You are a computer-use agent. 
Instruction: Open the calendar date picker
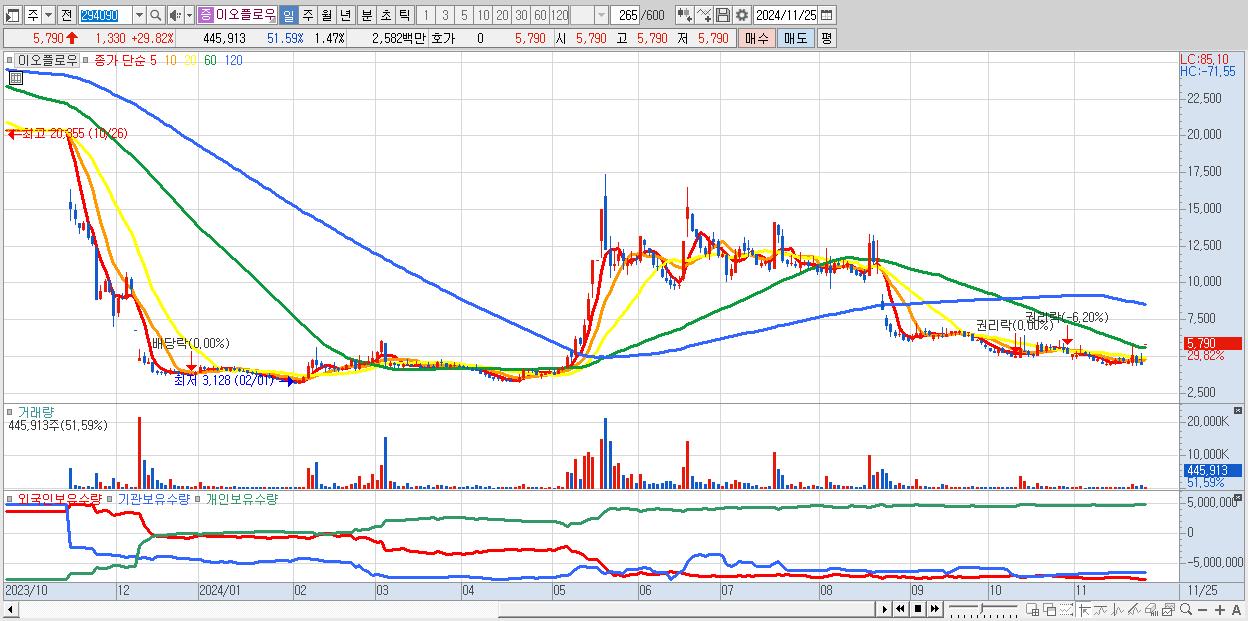tap(826, 15)
